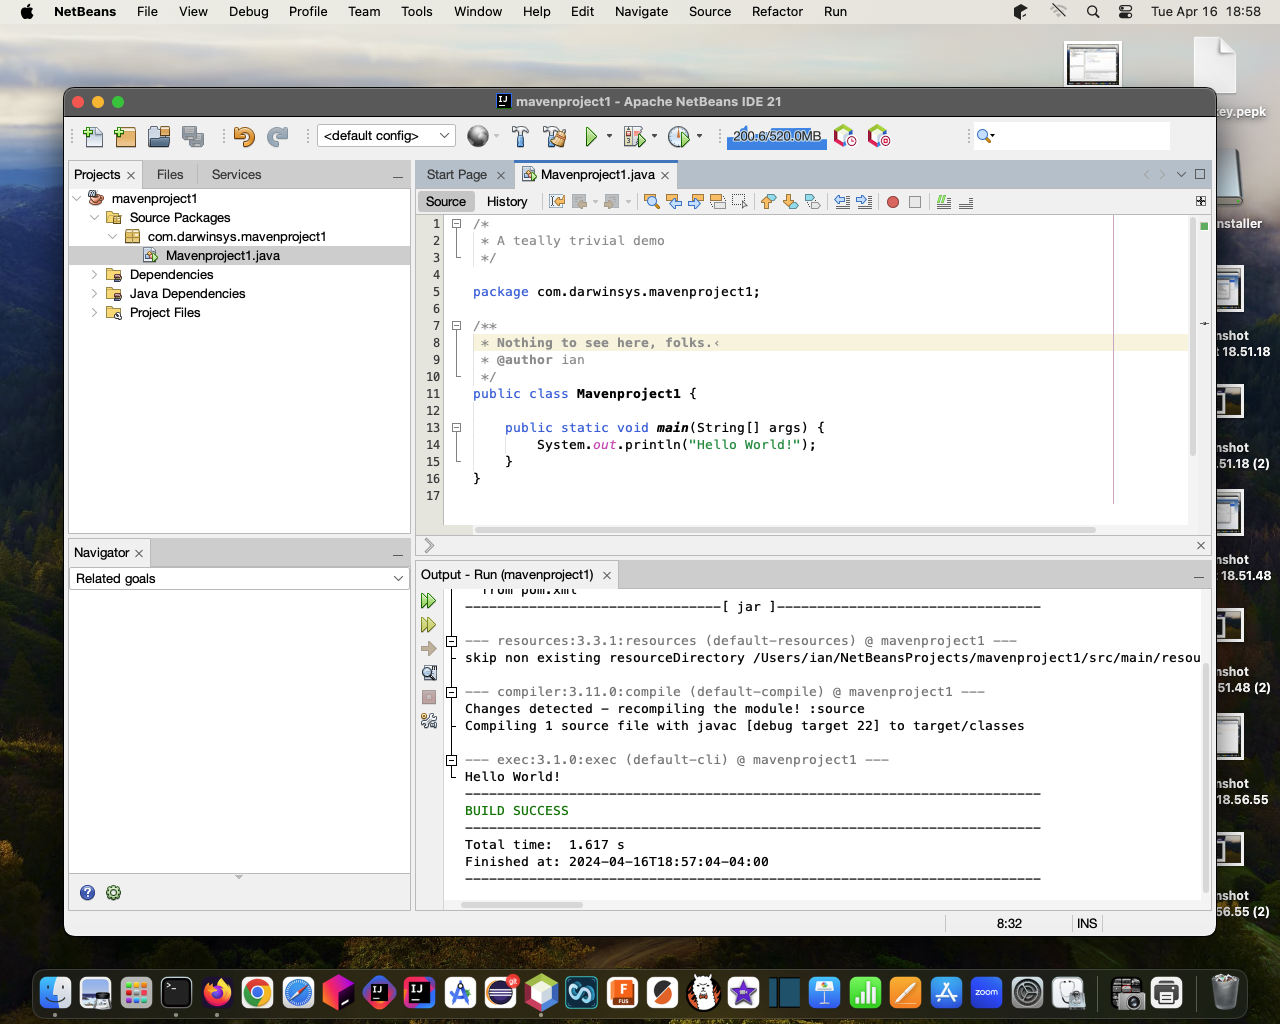This screenshot has width=1280, height=1024.
Task: Collapse the Source Packages node
Action: point(95,217)
